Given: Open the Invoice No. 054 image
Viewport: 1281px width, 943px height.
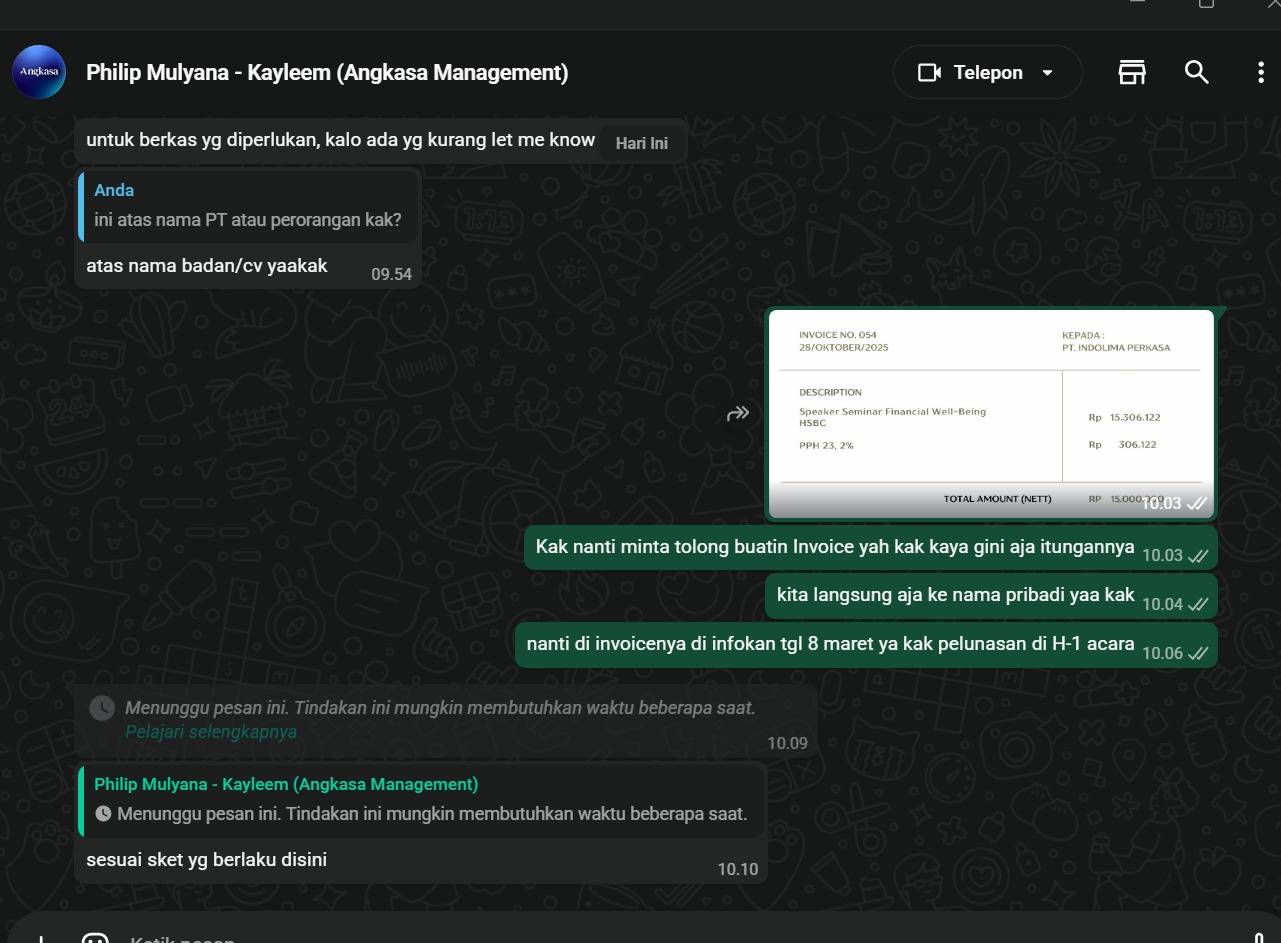Looking at the screenshot, I should point(990,413).
